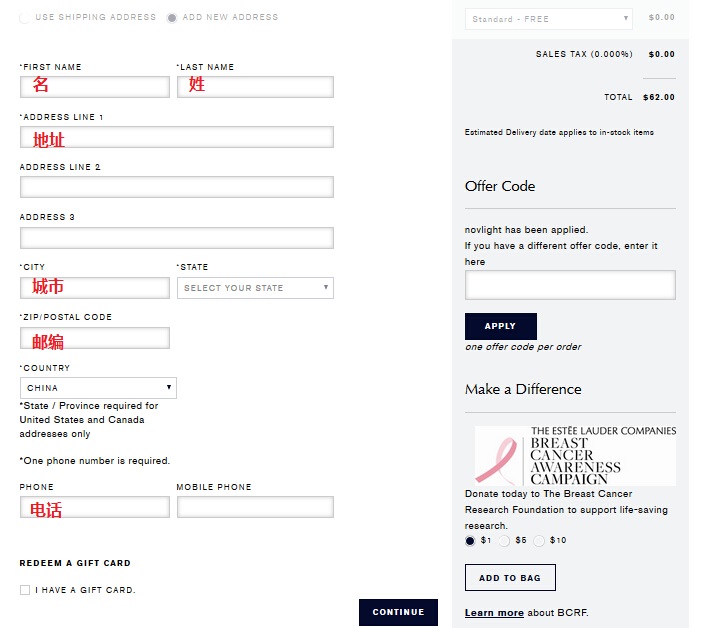Click the Add to Bag donation button

click(510, 577)
